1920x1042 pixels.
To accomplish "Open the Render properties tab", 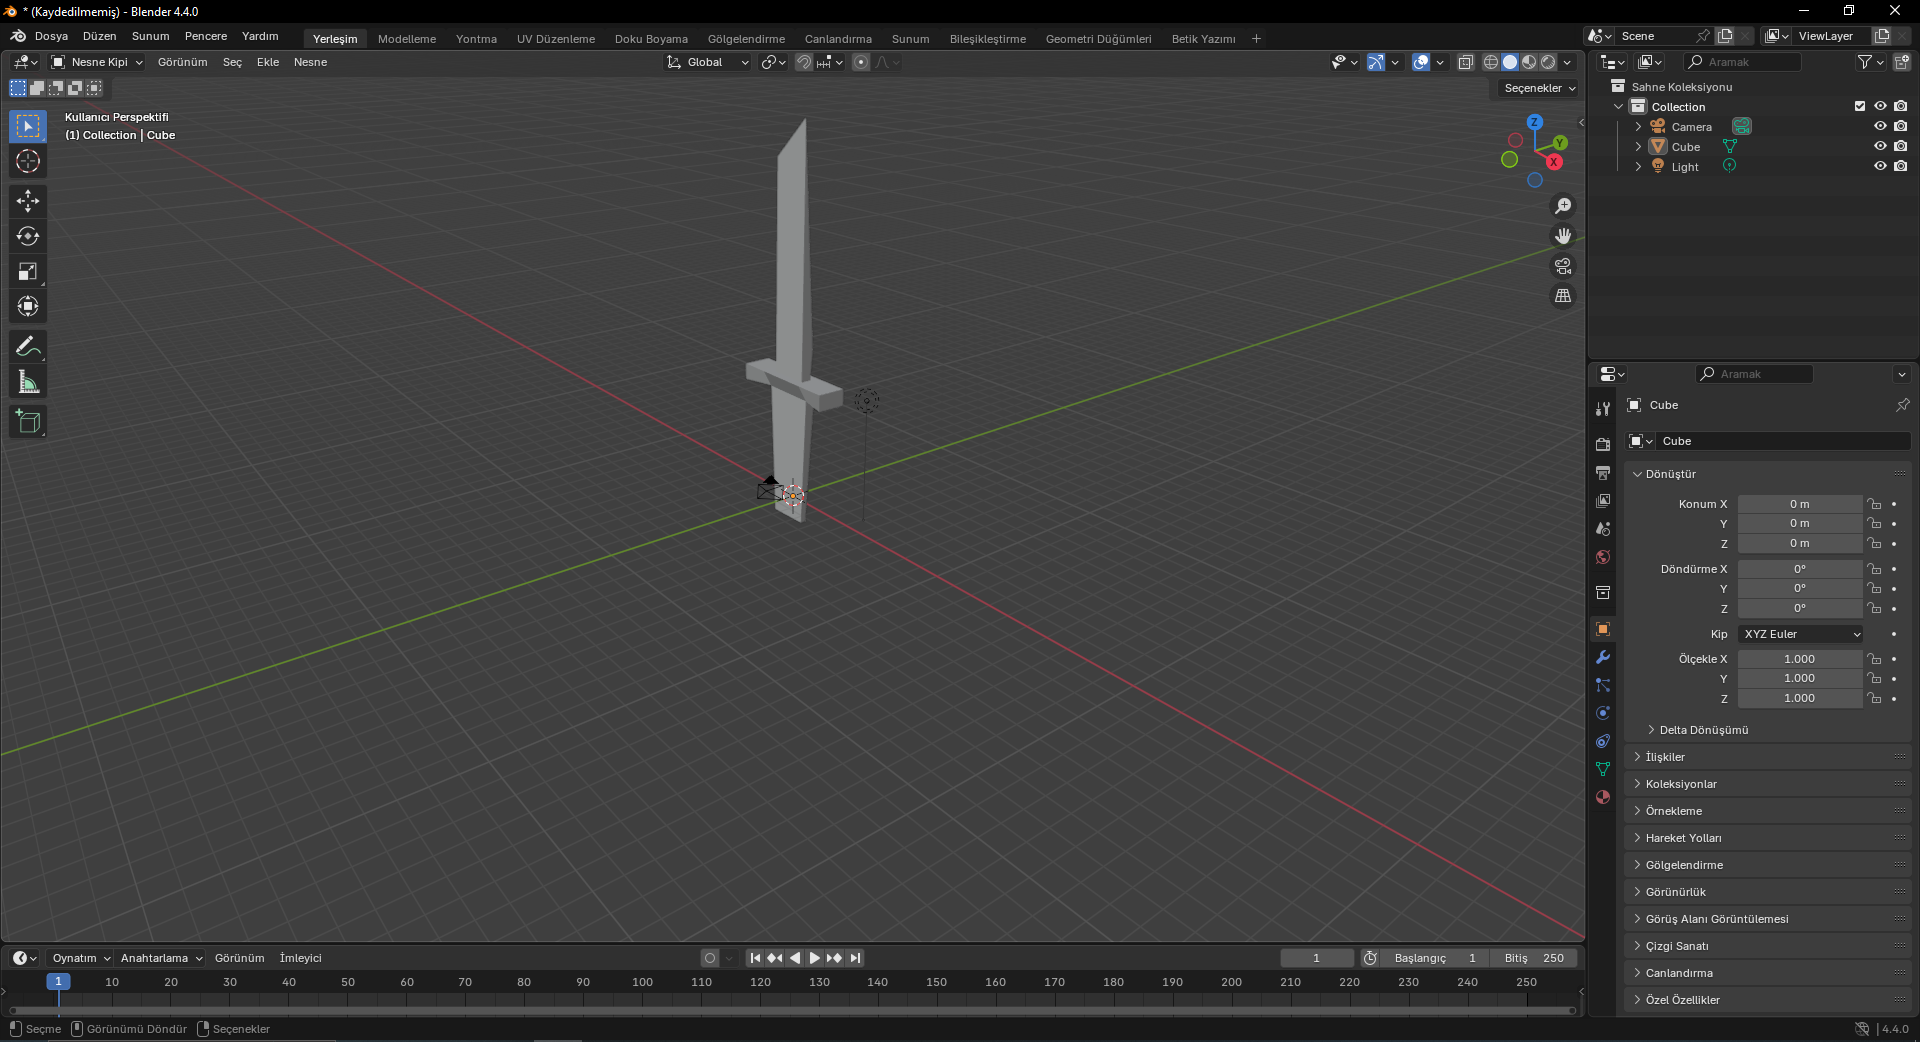I will tap(1603, 444).
